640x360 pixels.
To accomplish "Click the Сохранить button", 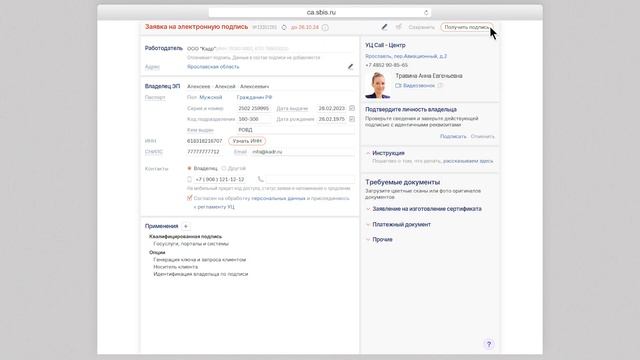I will [421, 27].
